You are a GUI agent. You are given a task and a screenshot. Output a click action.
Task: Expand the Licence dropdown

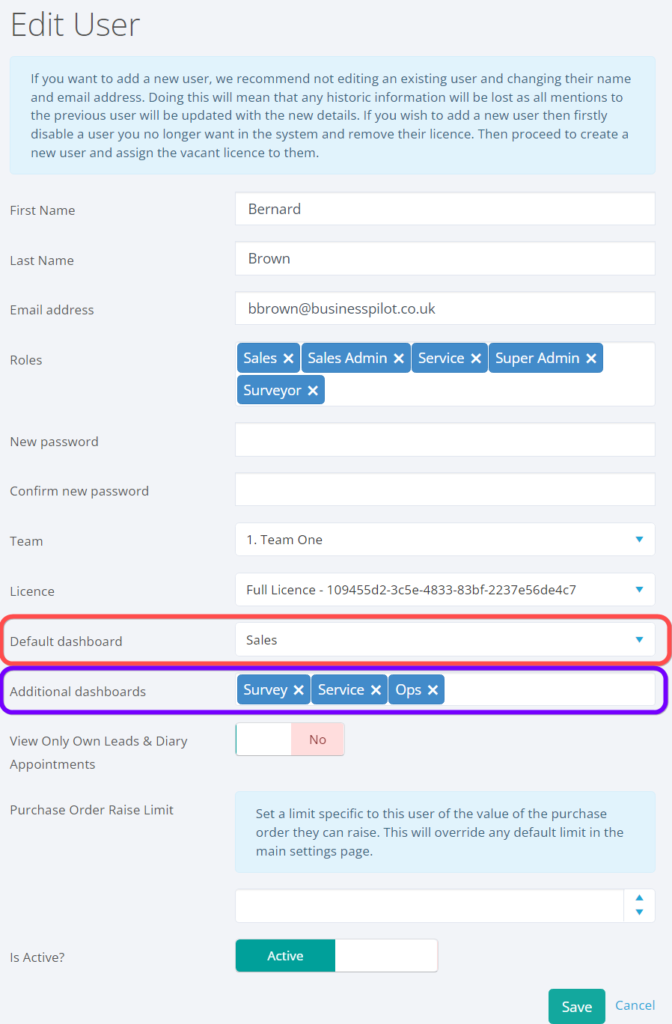click(445, 590)
